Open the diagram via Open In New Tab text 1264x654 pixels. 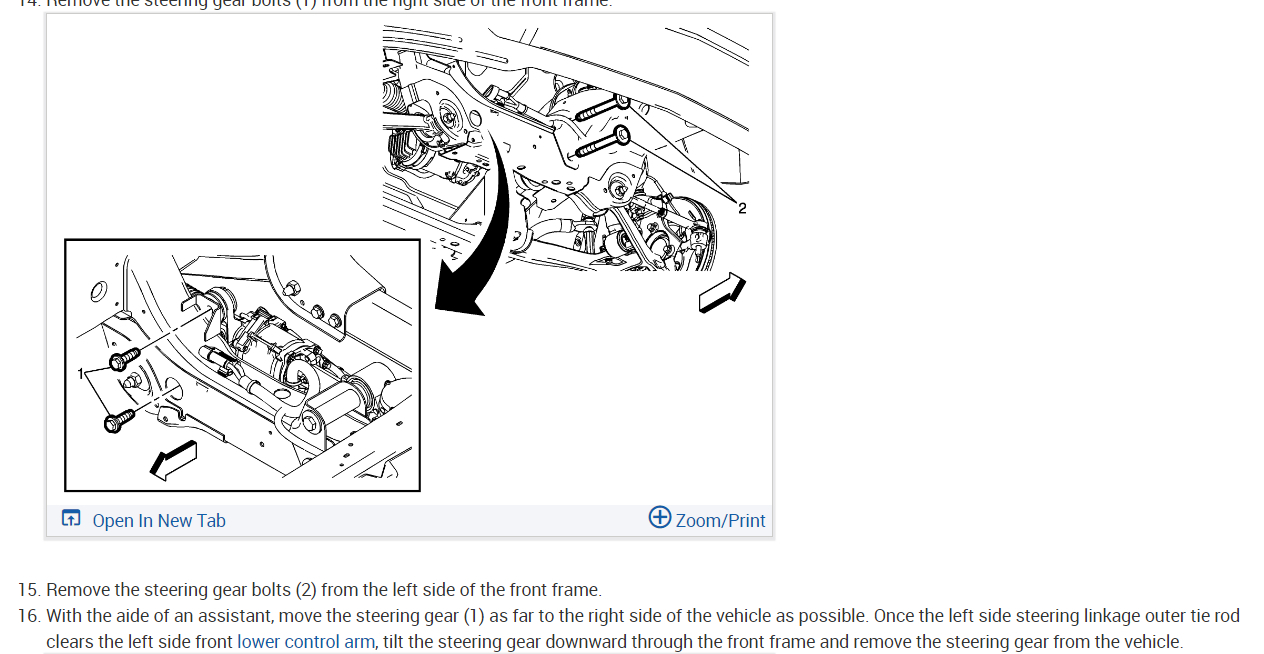pyautogui.click(x=159, y=520)
